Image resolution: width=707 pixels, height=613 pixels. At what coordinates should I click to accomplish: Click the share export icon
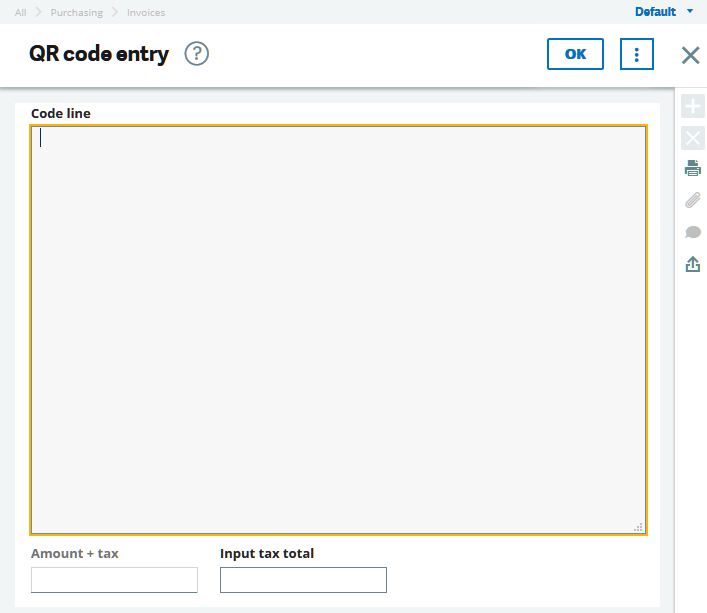693,264
